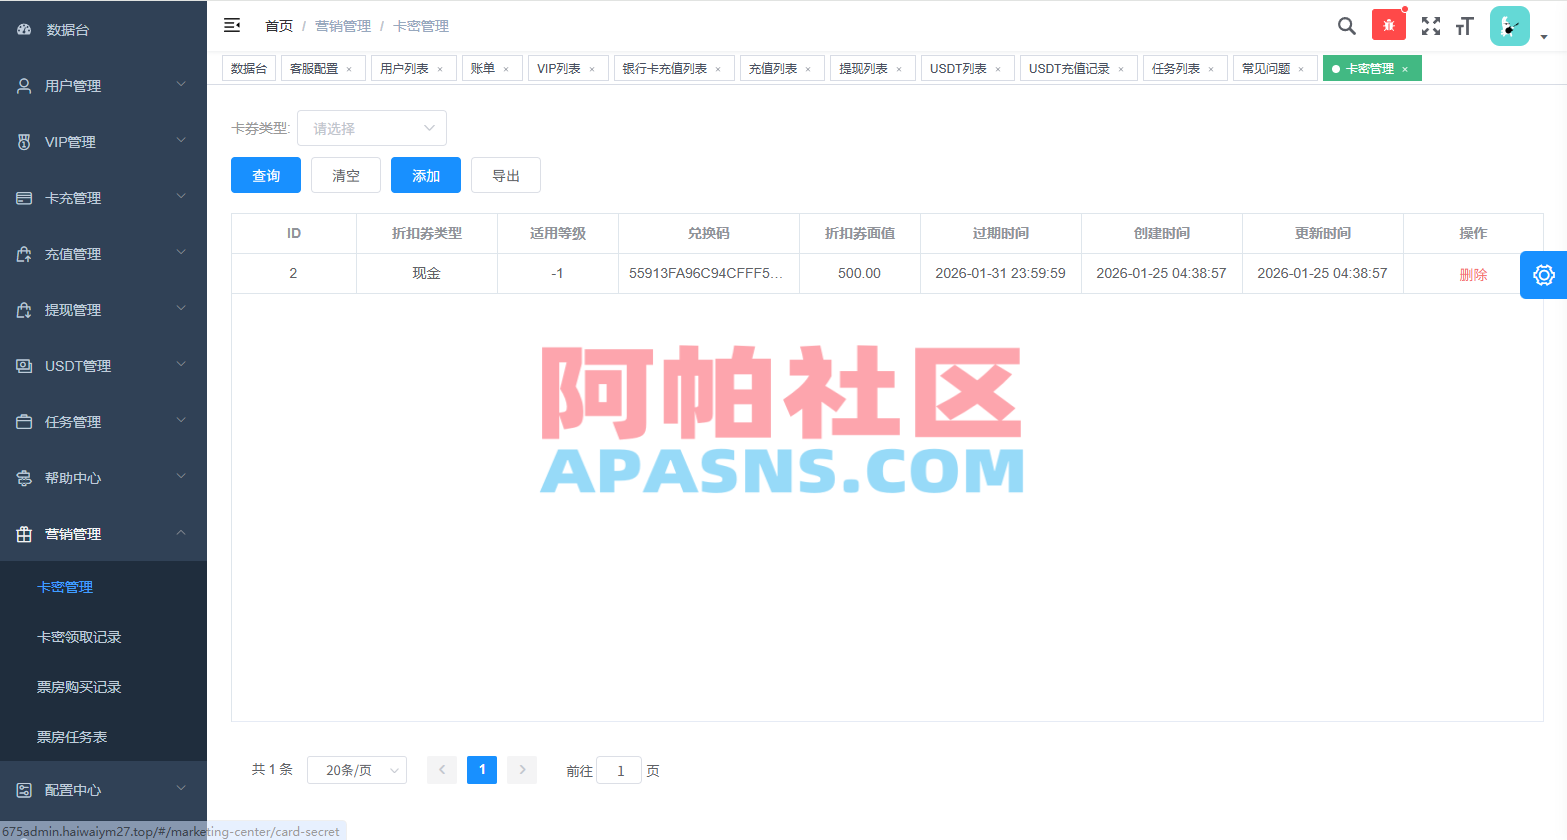Open the search magnifier icon
This screenshot has width=1567, height=840.
tap(1347, 26)
